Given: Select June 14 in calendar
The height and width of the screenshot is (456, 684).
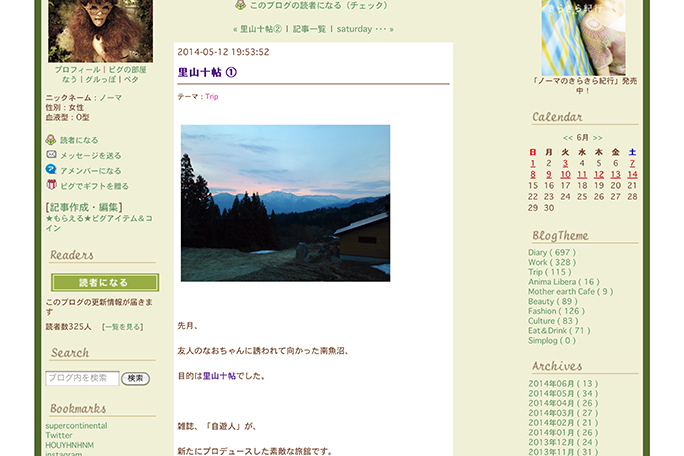Looking at the screenshot, I should click(632, 175).
